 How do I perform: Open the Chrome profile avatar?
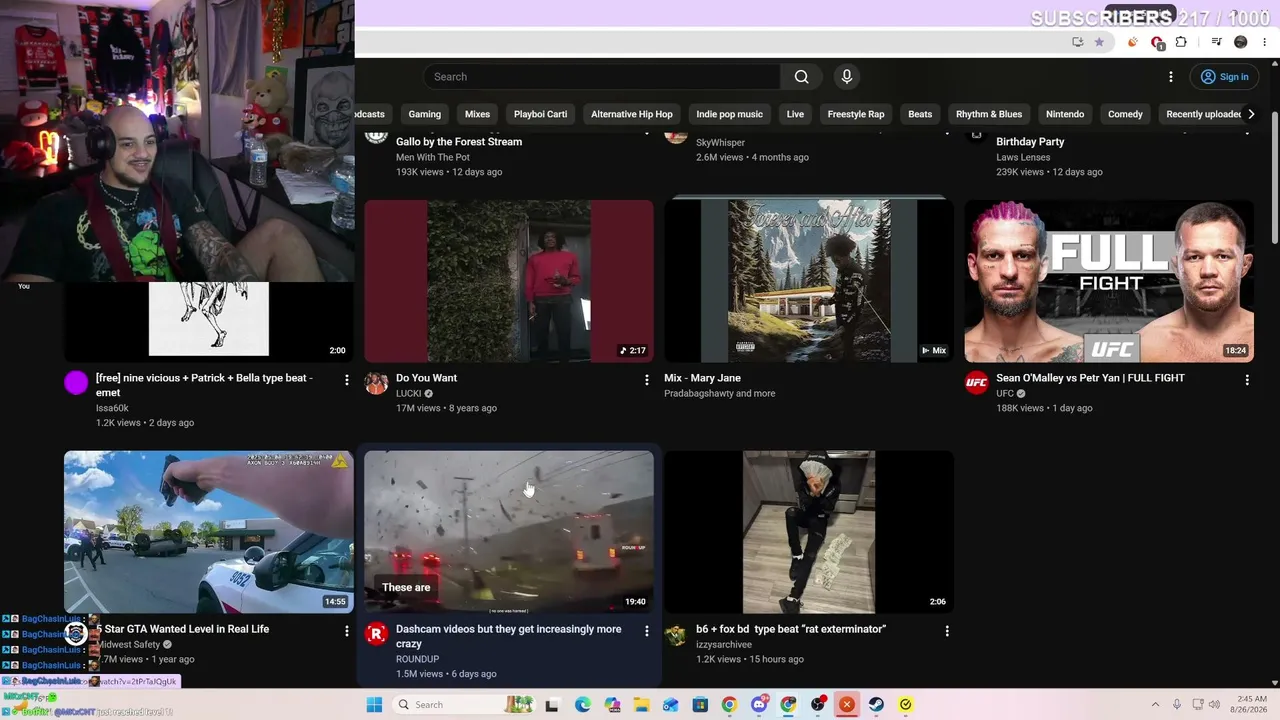click(1241, 42)
